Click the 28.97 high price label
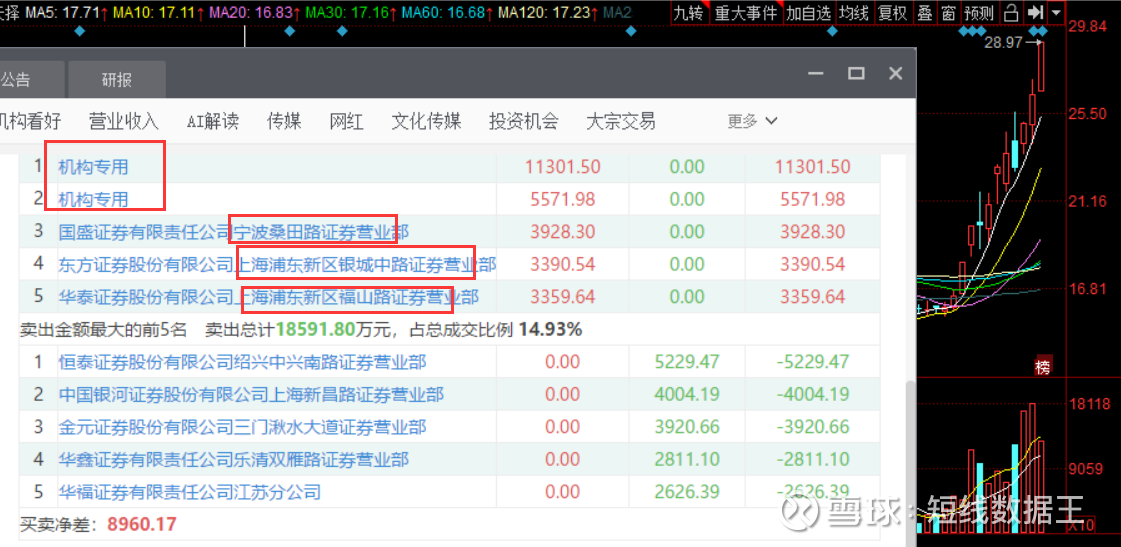 click(x=1004, y=43)
